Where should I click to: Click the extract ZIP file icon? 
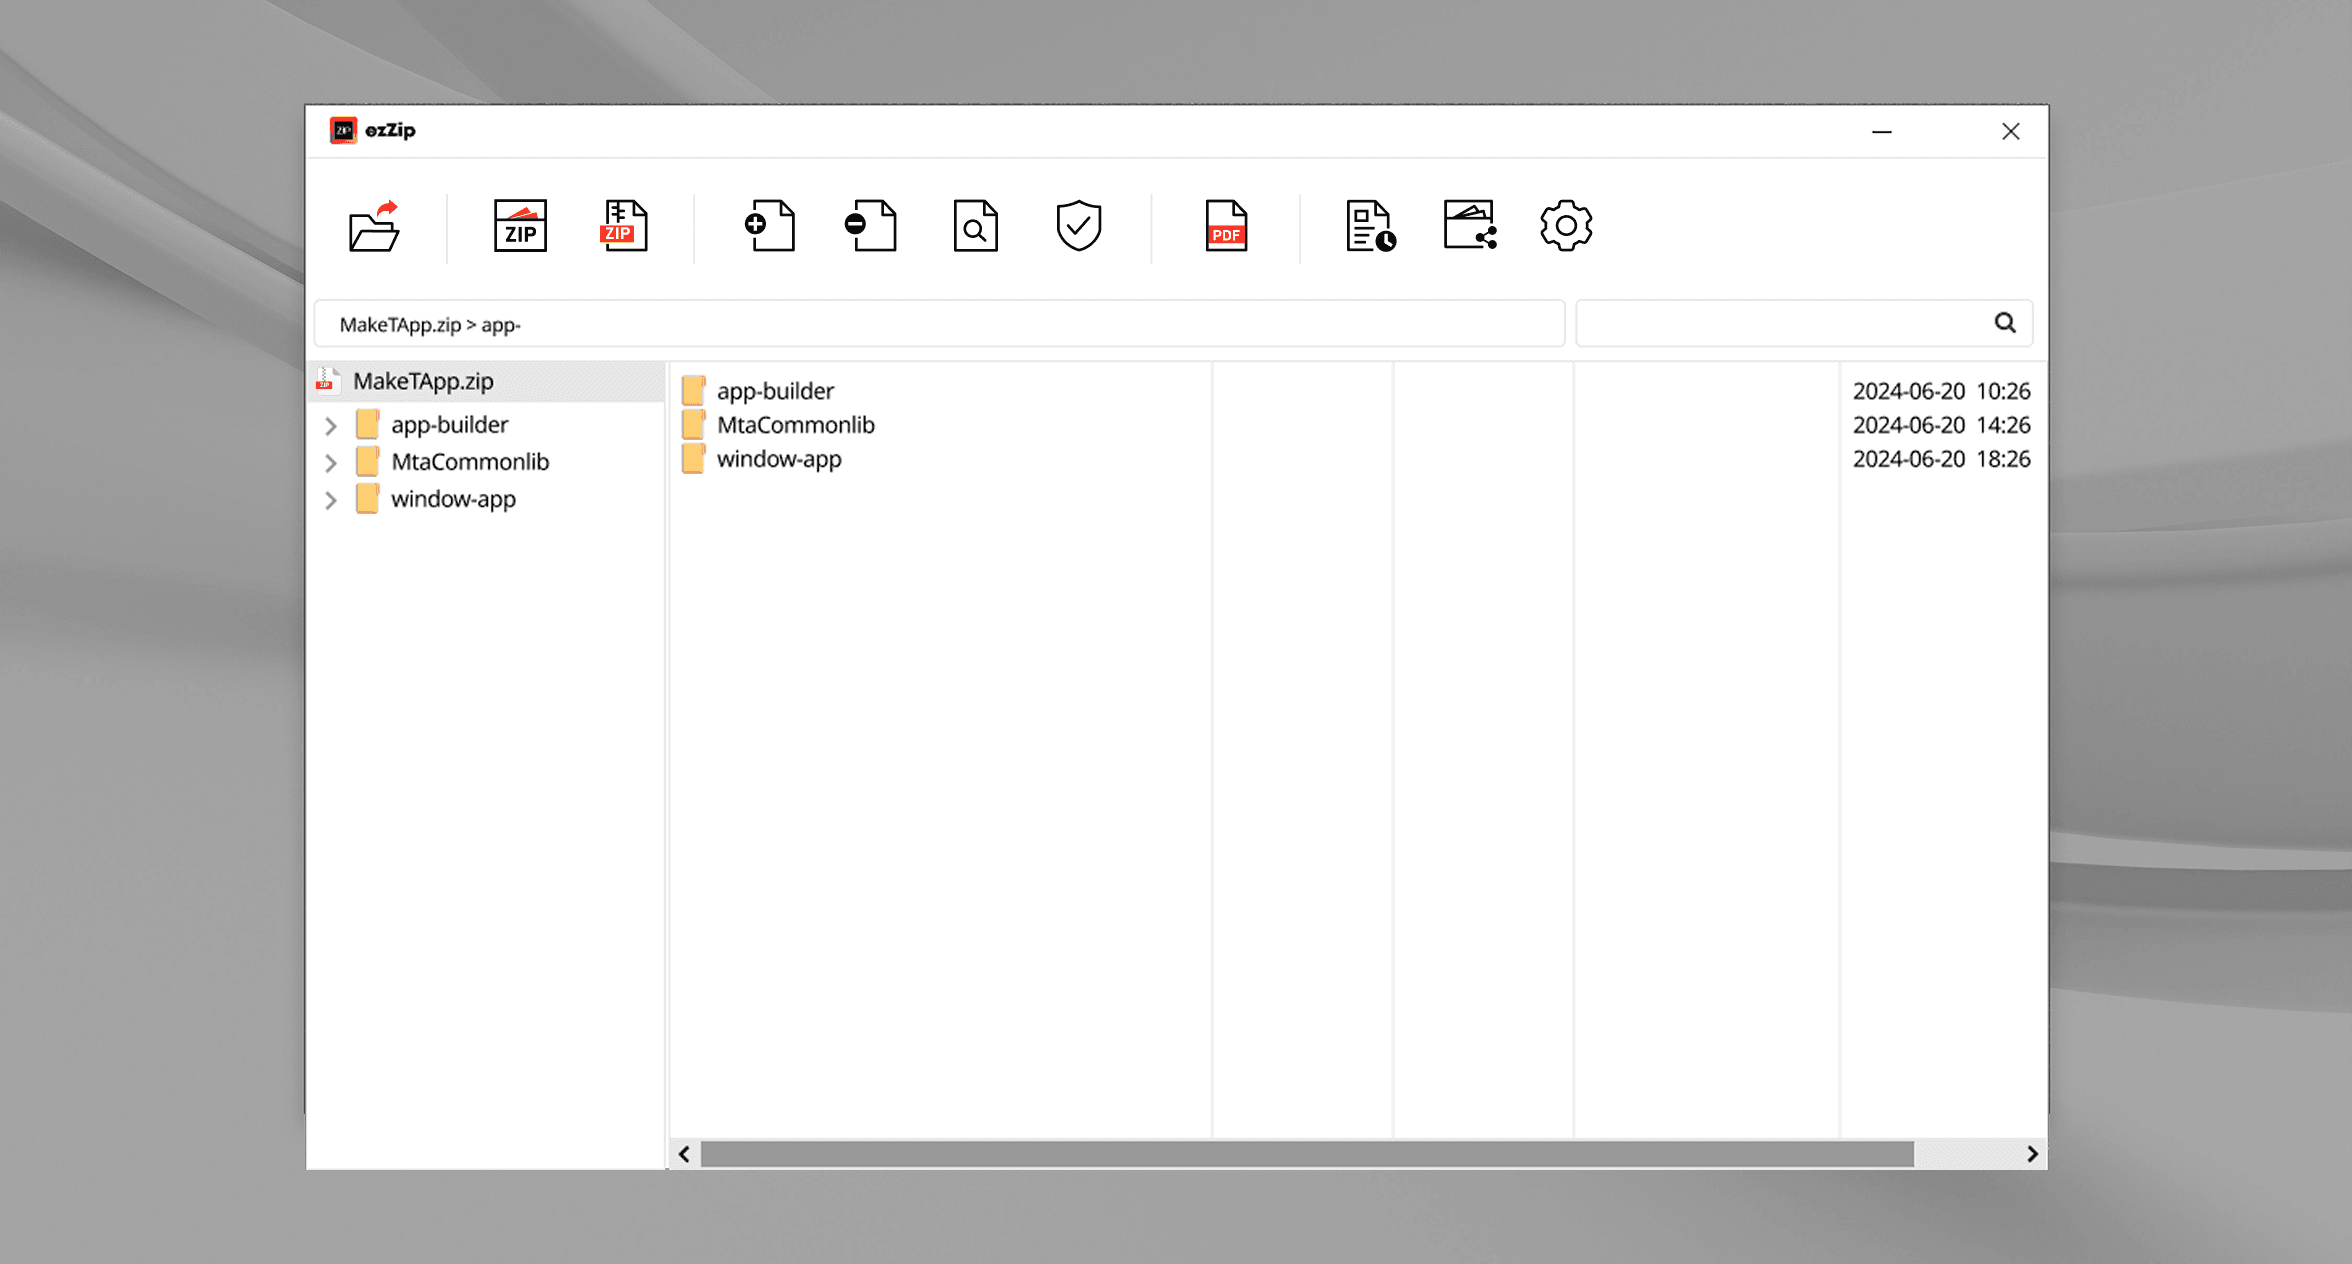pos(624,226)
